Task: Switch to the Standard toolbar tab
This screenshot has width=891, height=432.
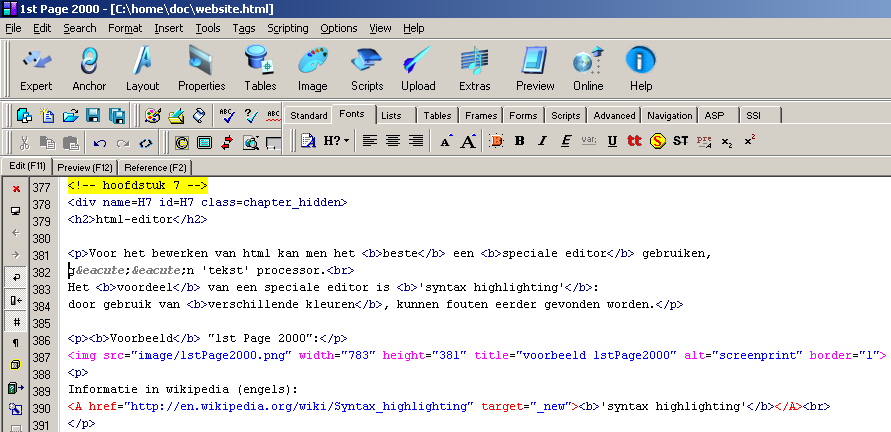Action: point(309,115)
